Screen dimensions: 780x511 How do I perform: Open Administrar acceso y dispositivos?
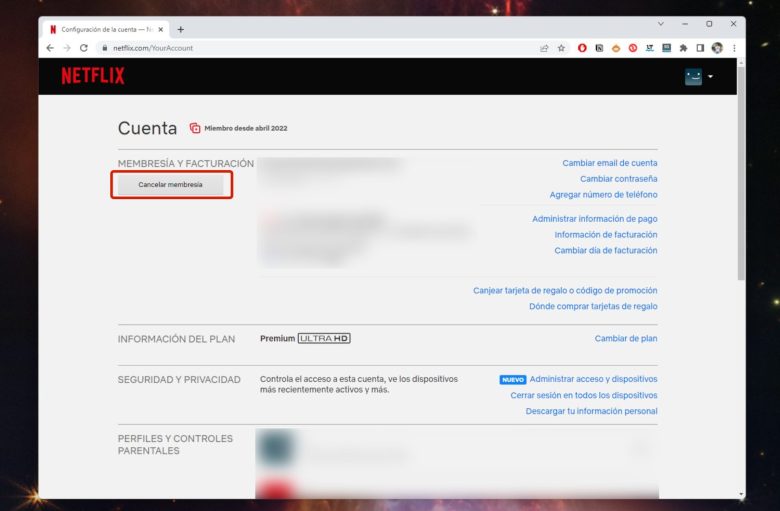593,379
